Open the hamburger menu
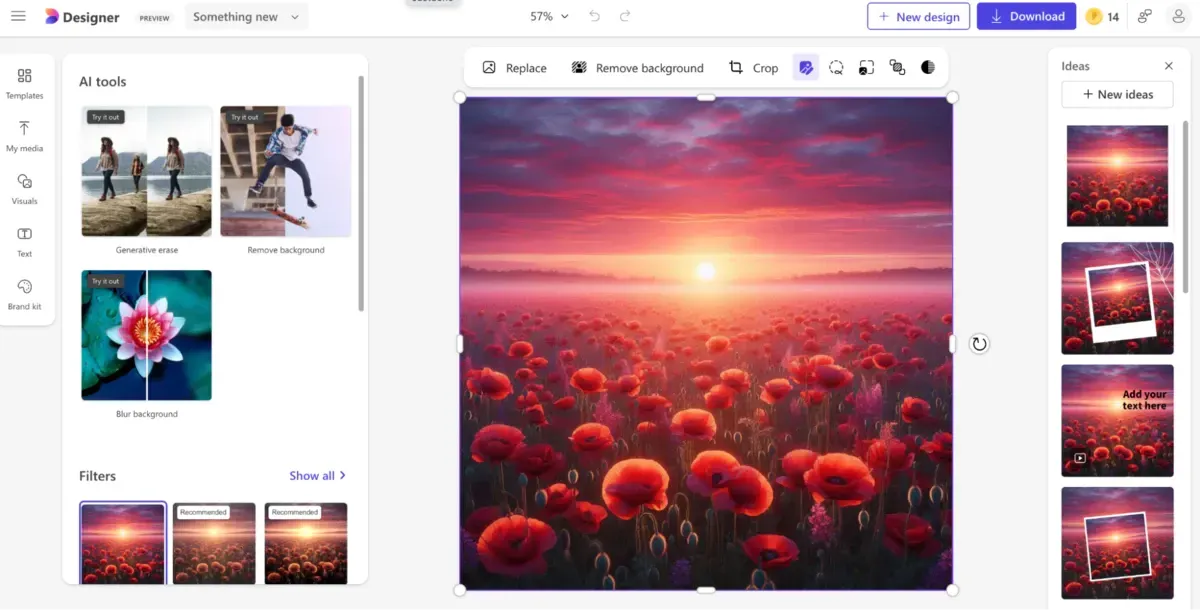 tap(18, 17)
